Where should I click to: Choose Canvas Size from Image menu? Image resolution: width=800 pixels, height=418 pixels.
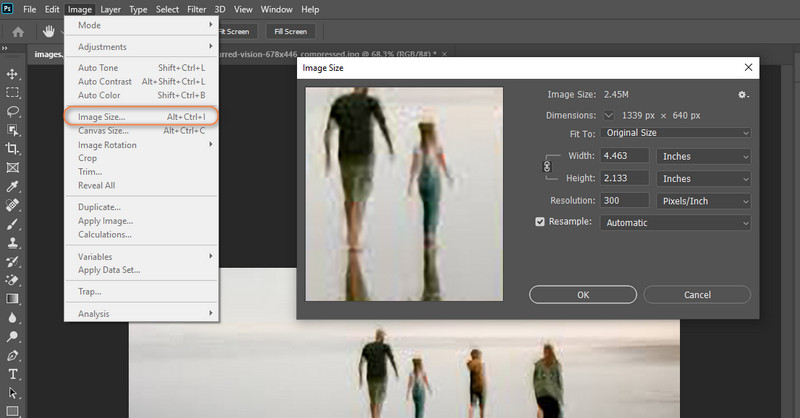click(103, 131)
